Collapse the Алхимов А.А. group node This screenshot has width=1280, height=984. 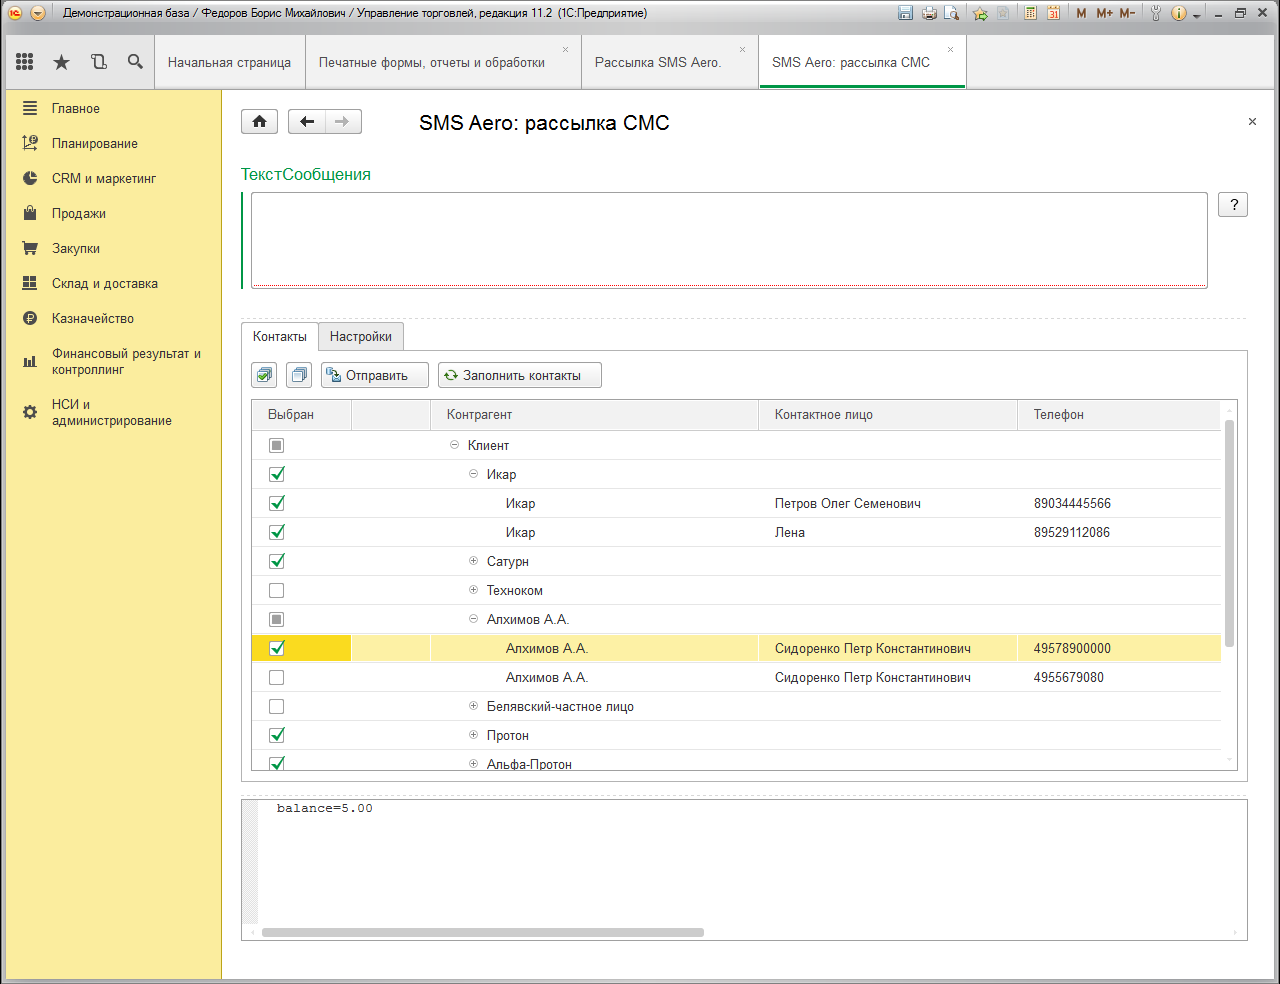tap(474, 619)
